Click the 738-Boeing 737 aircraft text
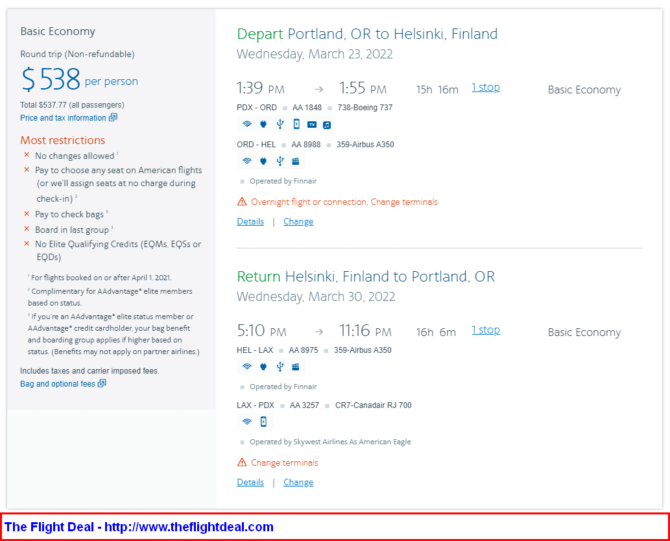The width and height of the screenshot is (670, 541). point(365,108)
